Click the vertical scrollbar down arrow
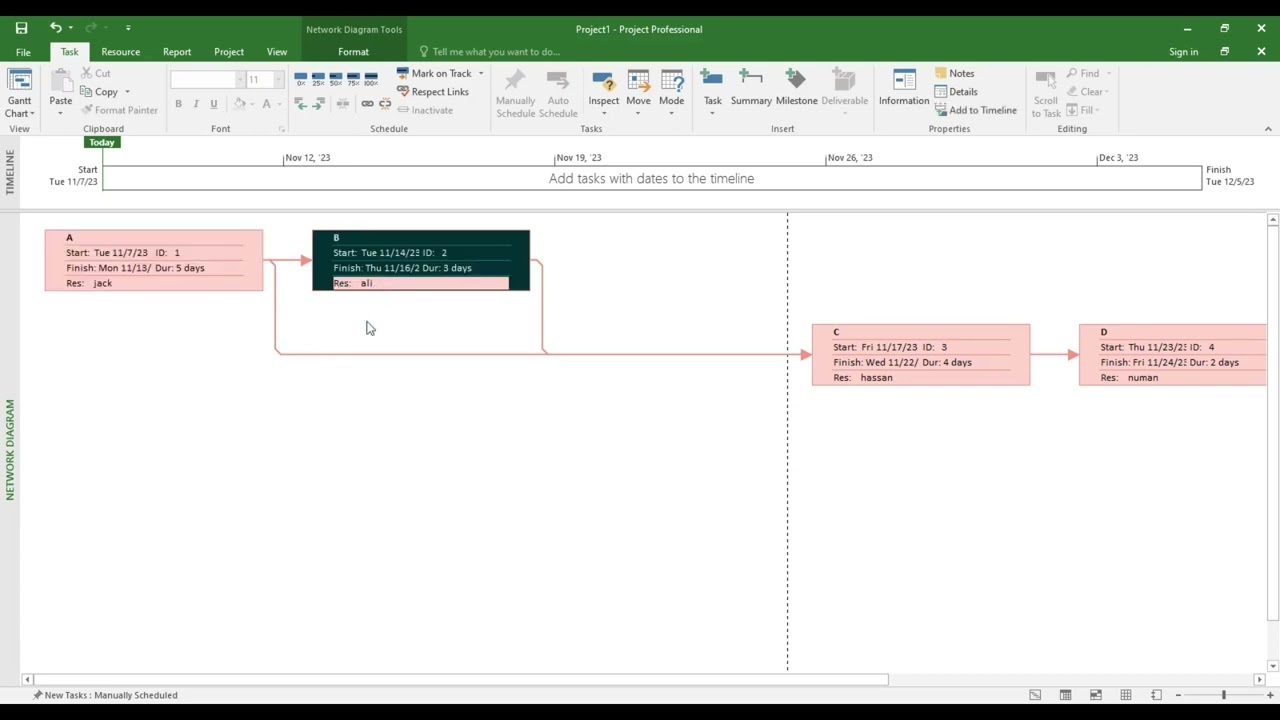Image resolution: width=1280 pixels, height=720 pixels. tap(1273, 666)
